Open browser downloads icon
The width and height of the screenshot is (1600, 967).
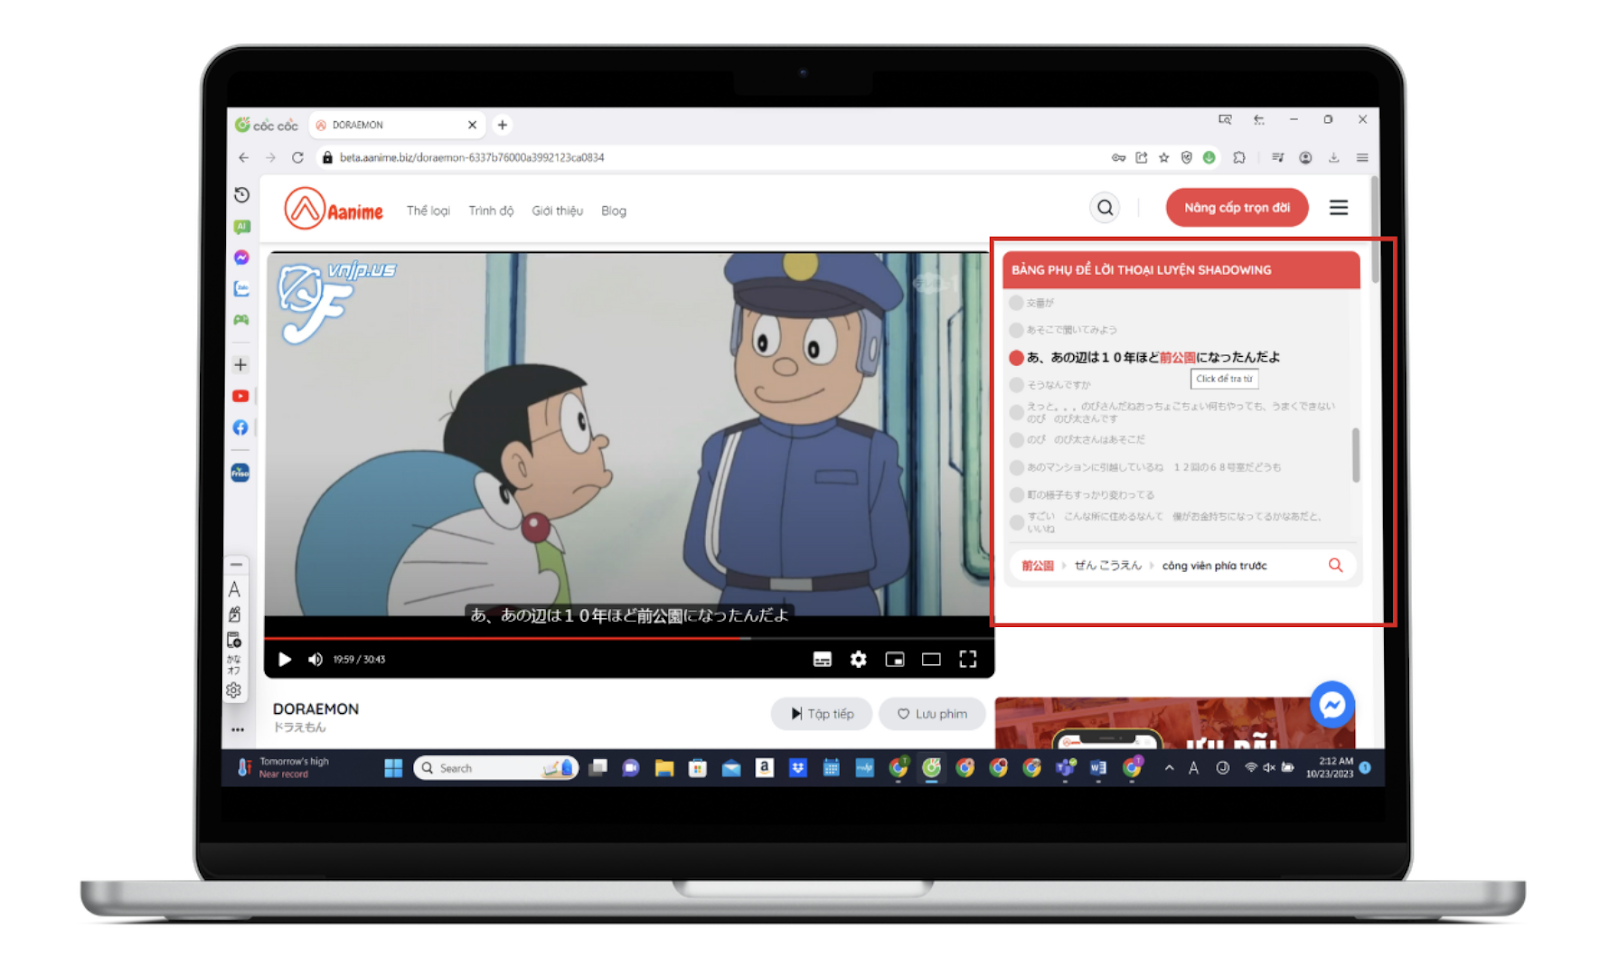coord(1333,158)
